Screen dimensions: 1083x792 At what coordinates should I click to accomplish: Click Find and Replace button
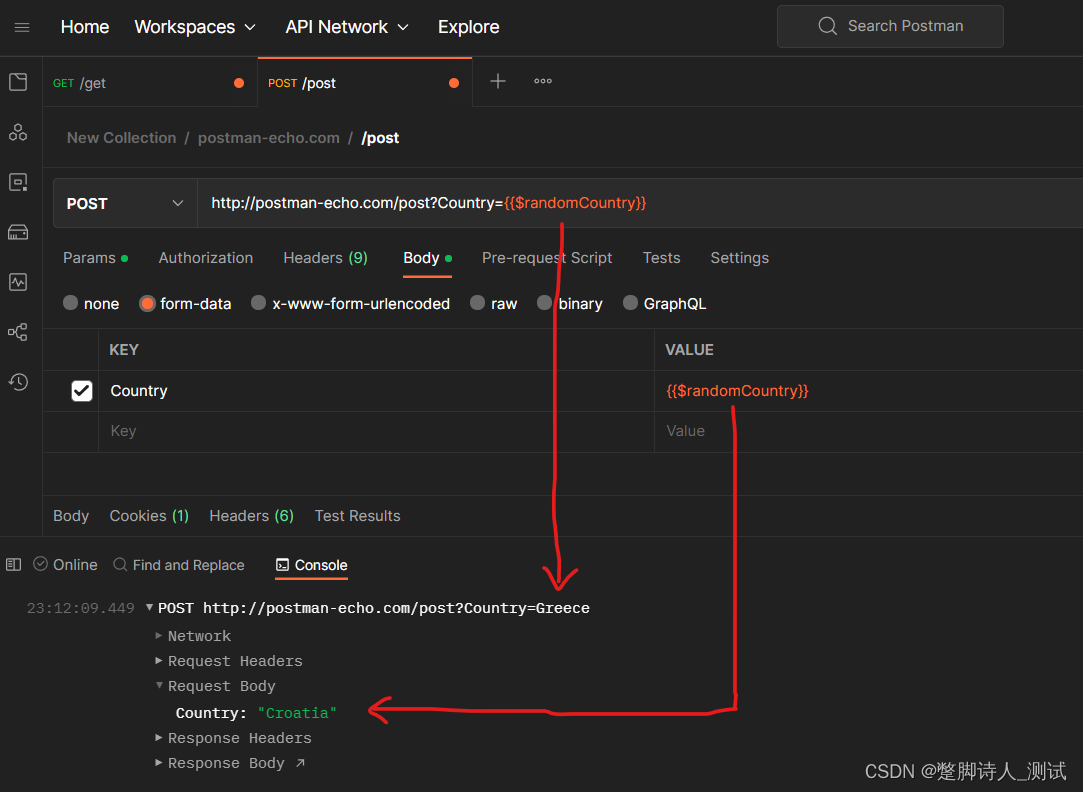tap(179, 565)
